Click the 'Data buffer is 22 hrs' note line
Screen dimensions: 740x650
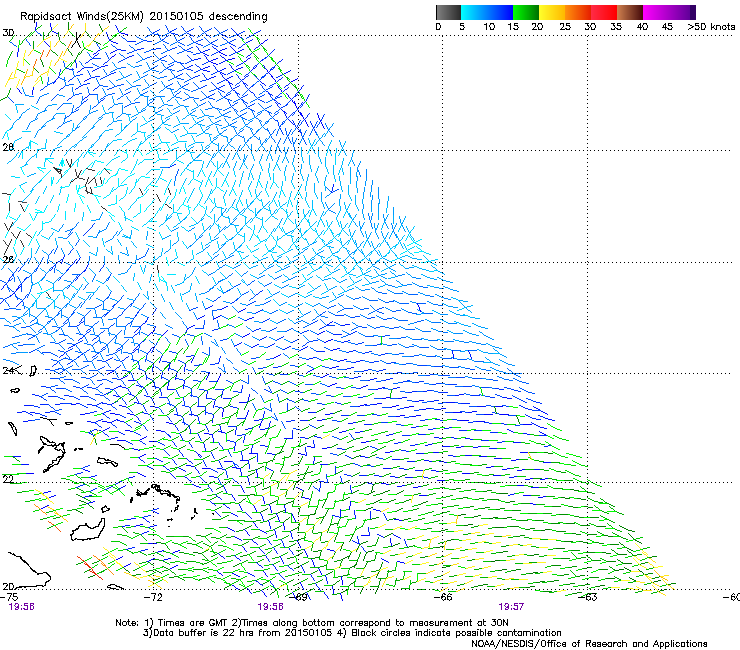pyautogui.click(x=352, y=633)
